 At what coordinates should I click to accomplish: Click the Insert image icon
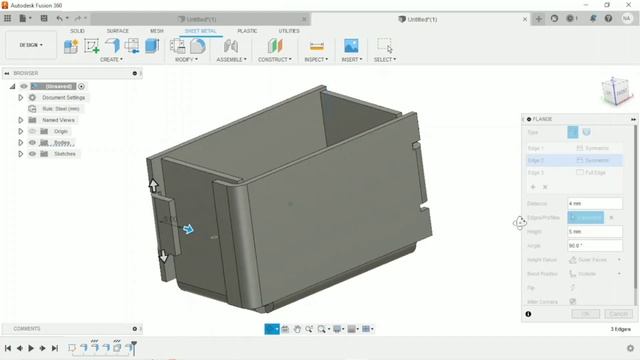[351, 46]
